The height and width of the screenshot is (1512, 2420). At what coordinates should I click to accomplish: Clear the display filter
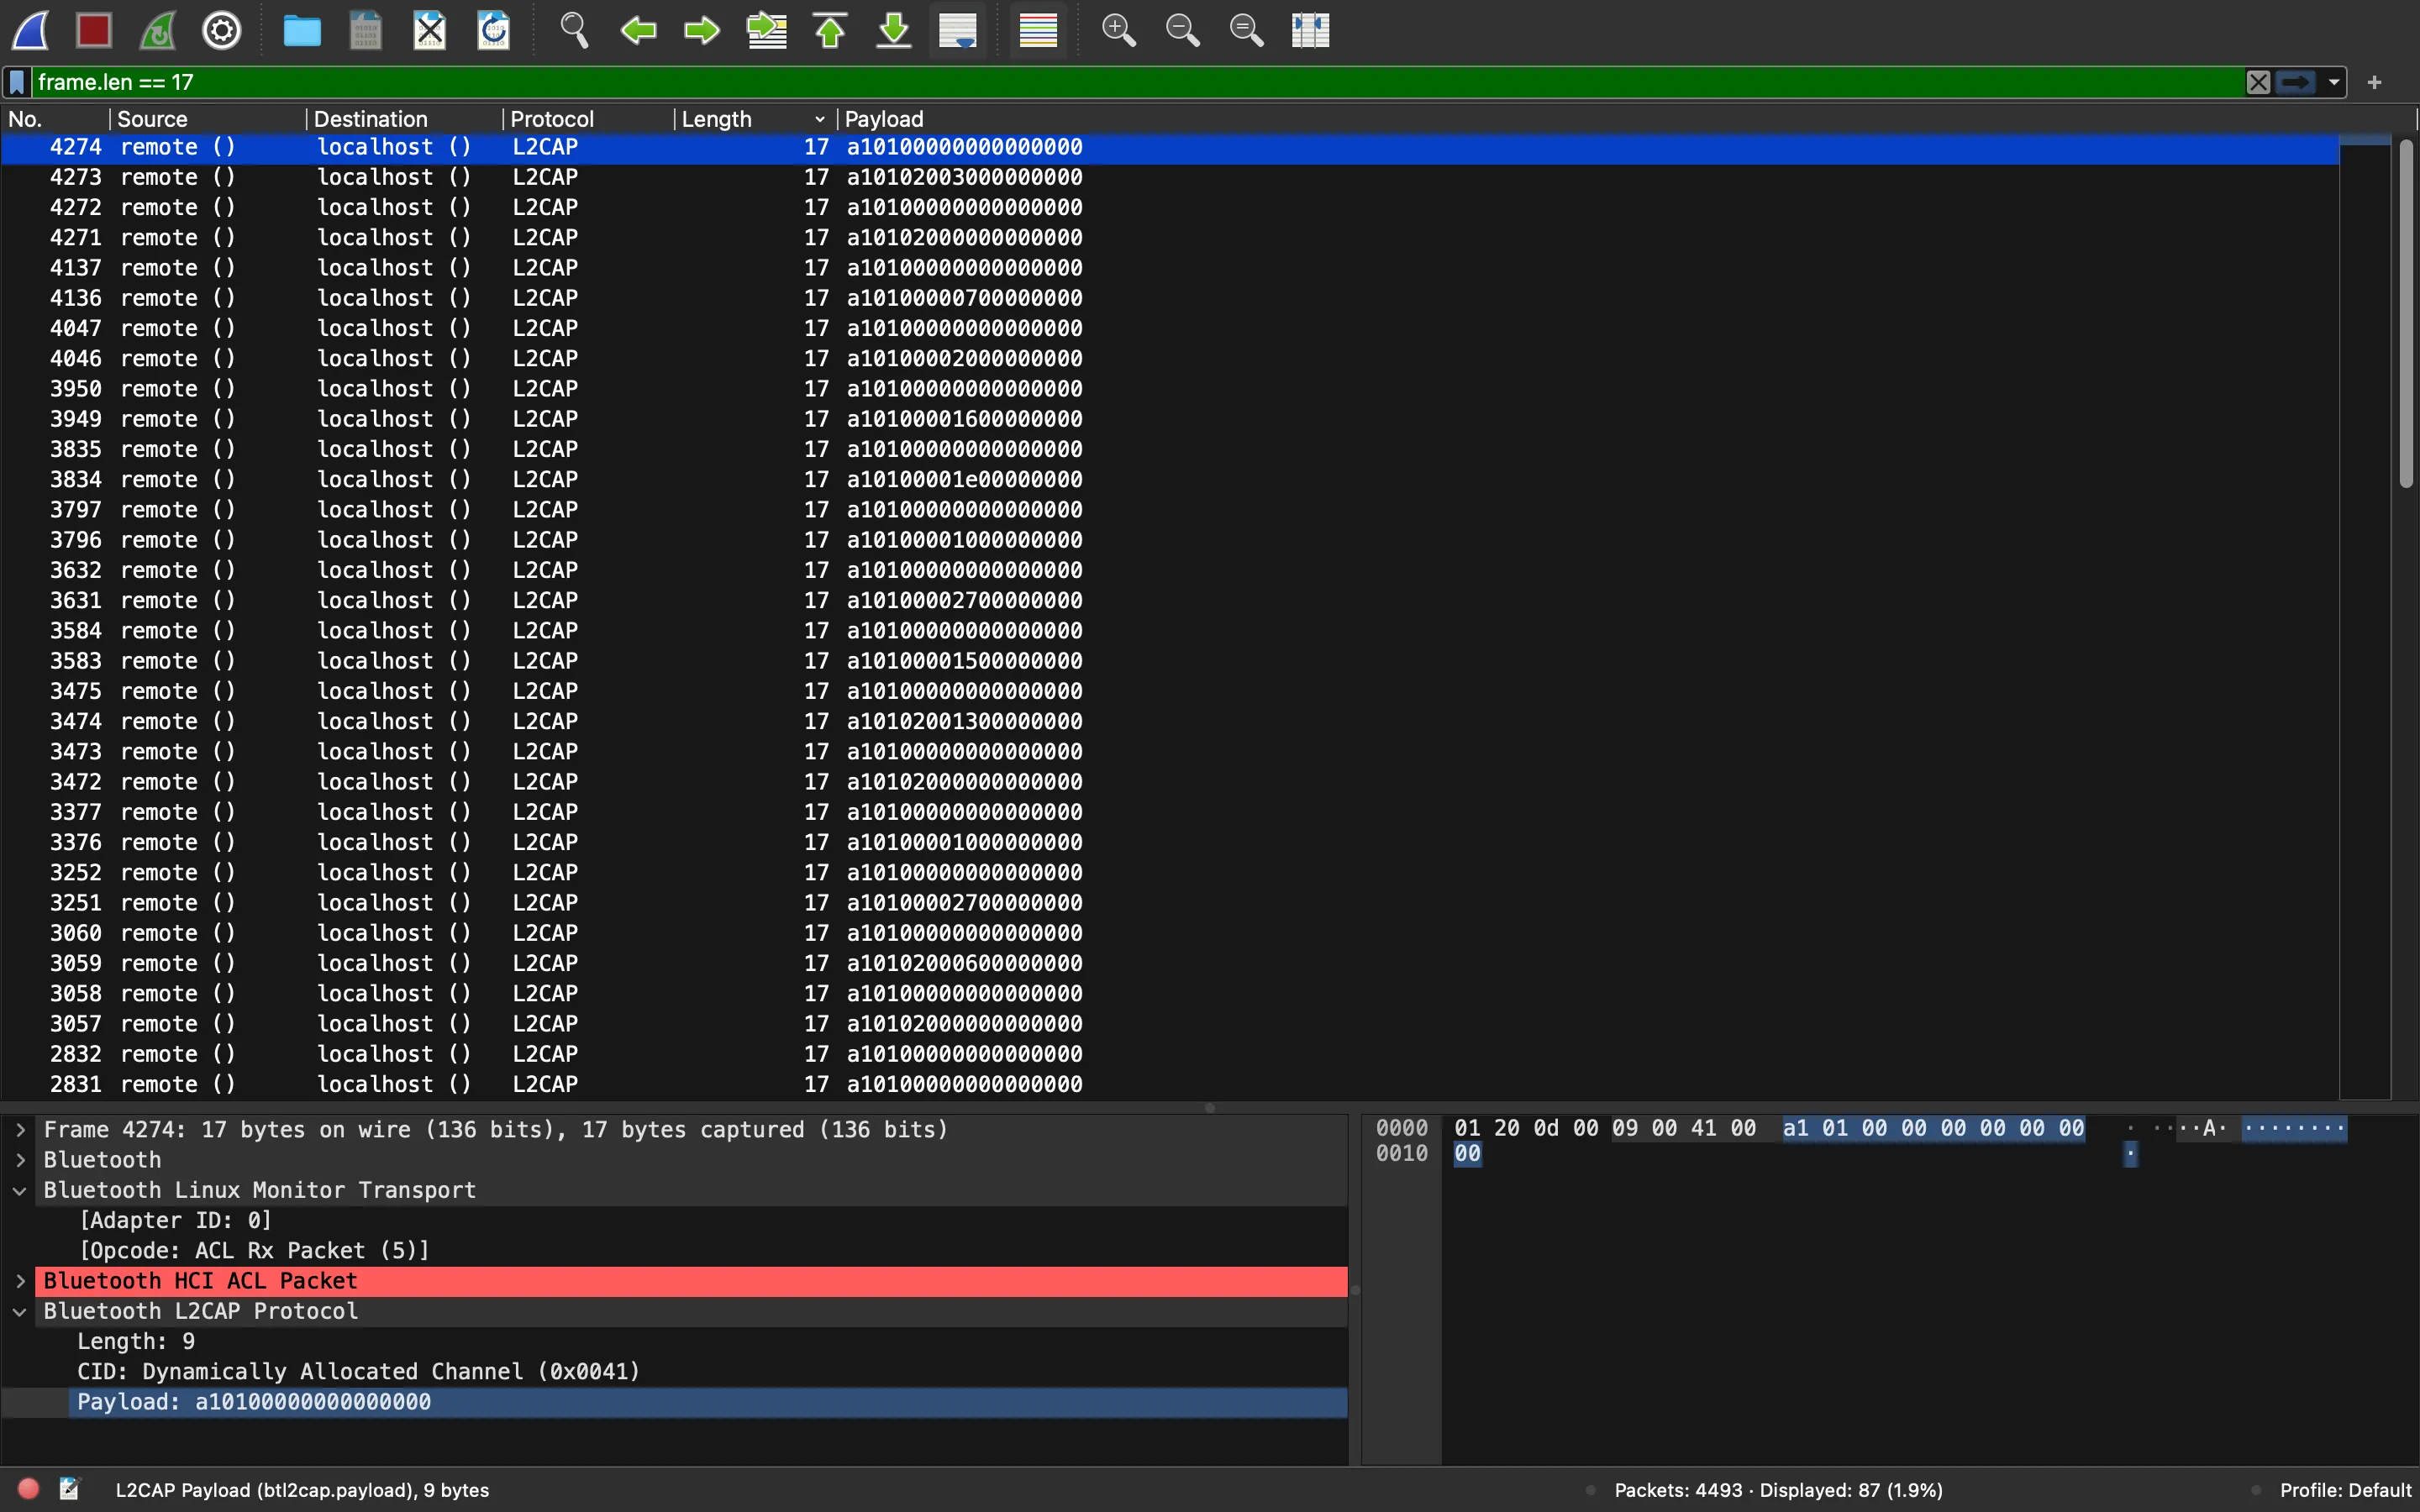click(2258, 82)
